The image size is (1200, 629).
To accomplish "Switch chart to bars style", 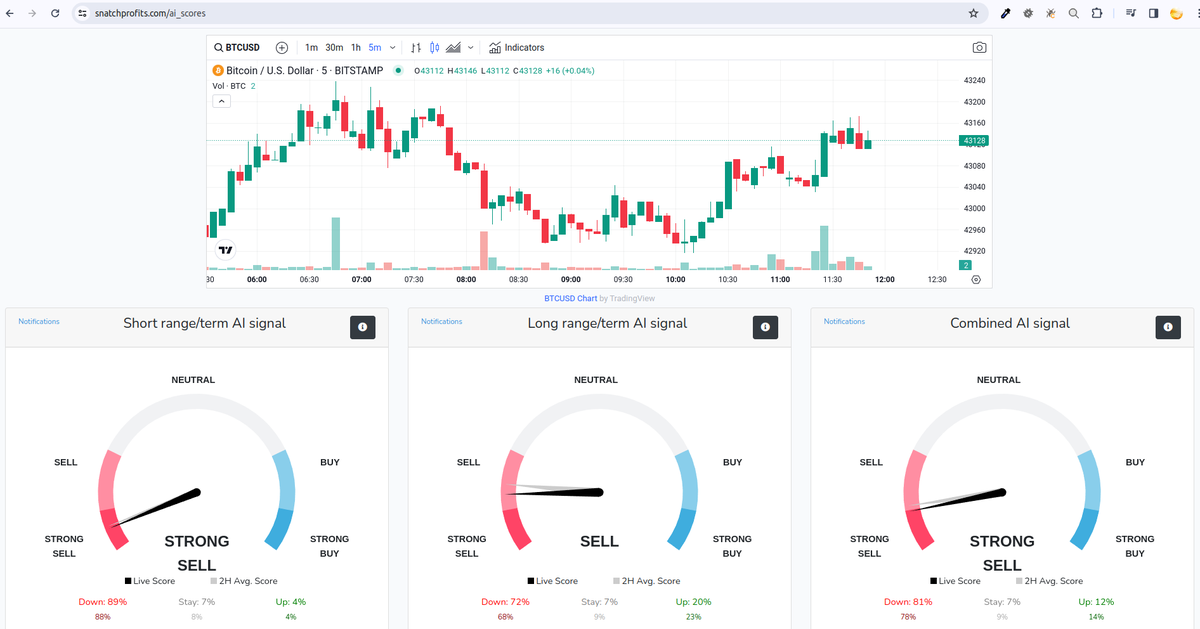I will click(x=416, y=47).
